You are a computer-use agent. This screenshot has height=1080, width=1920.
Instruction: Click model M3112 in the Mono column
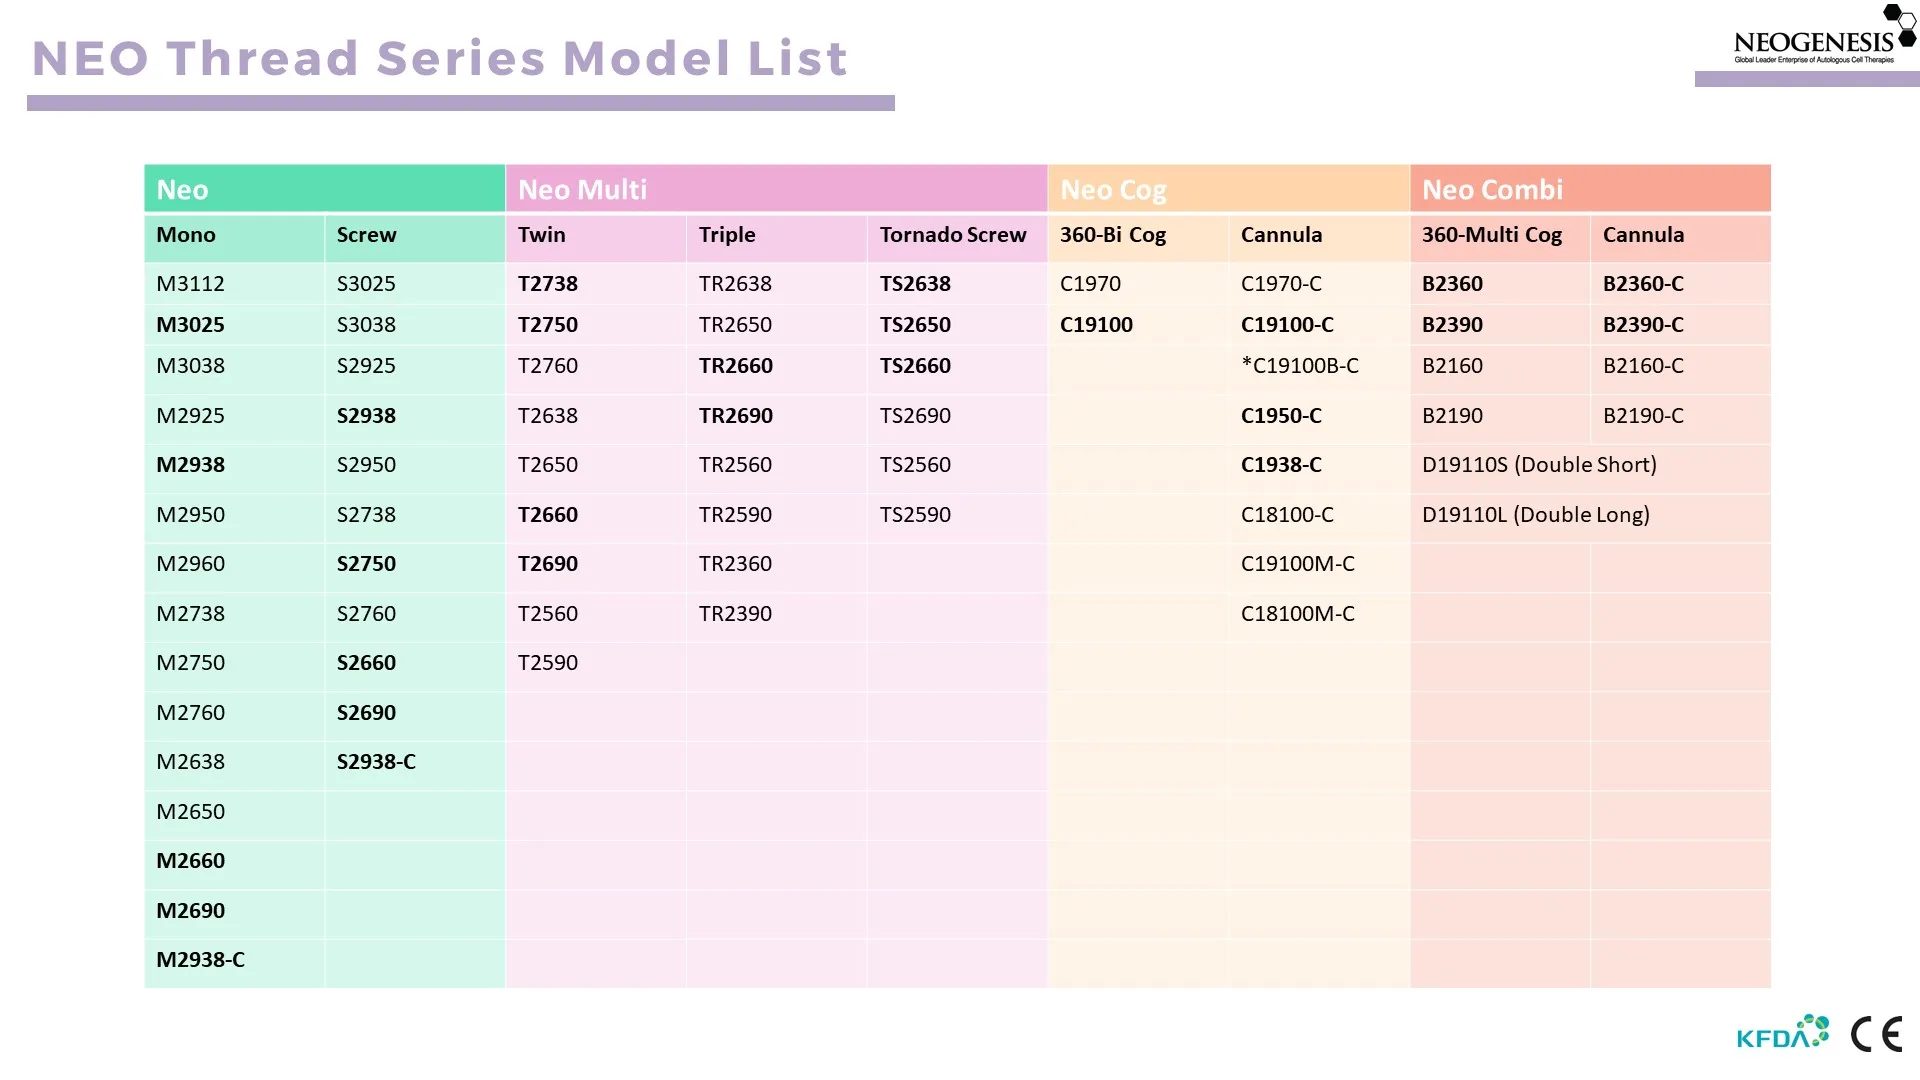point(191,284)
